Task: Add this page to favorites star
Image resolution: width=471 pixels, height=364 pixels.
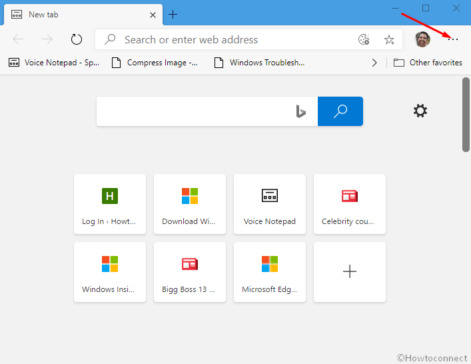Action: (x=389, y=40)
